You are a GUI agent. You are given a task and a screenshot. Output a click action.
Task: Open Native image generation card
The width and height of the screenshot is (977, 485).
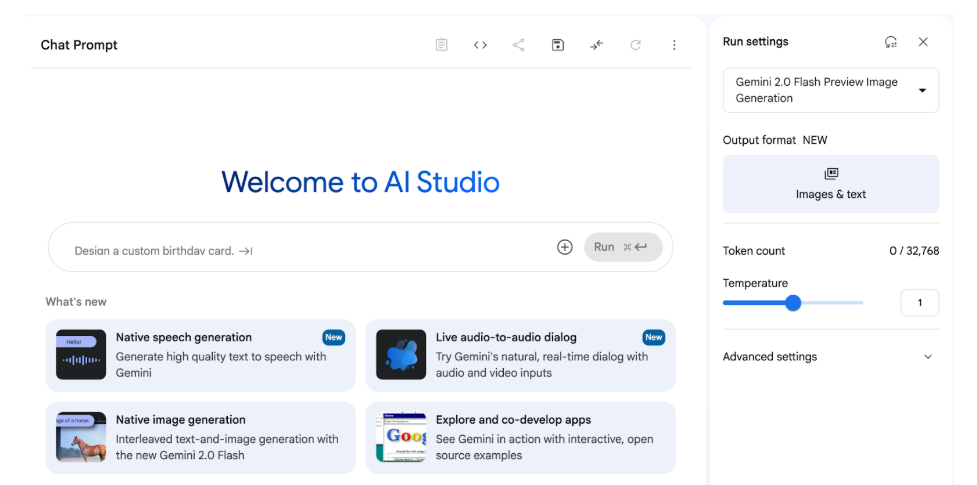(x=201, y=438)
